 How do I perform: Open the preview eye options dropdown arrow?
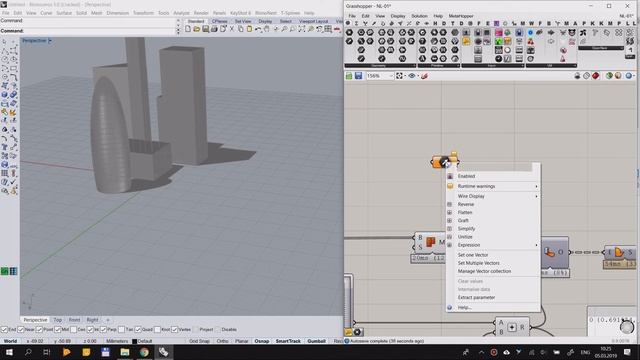418,76
